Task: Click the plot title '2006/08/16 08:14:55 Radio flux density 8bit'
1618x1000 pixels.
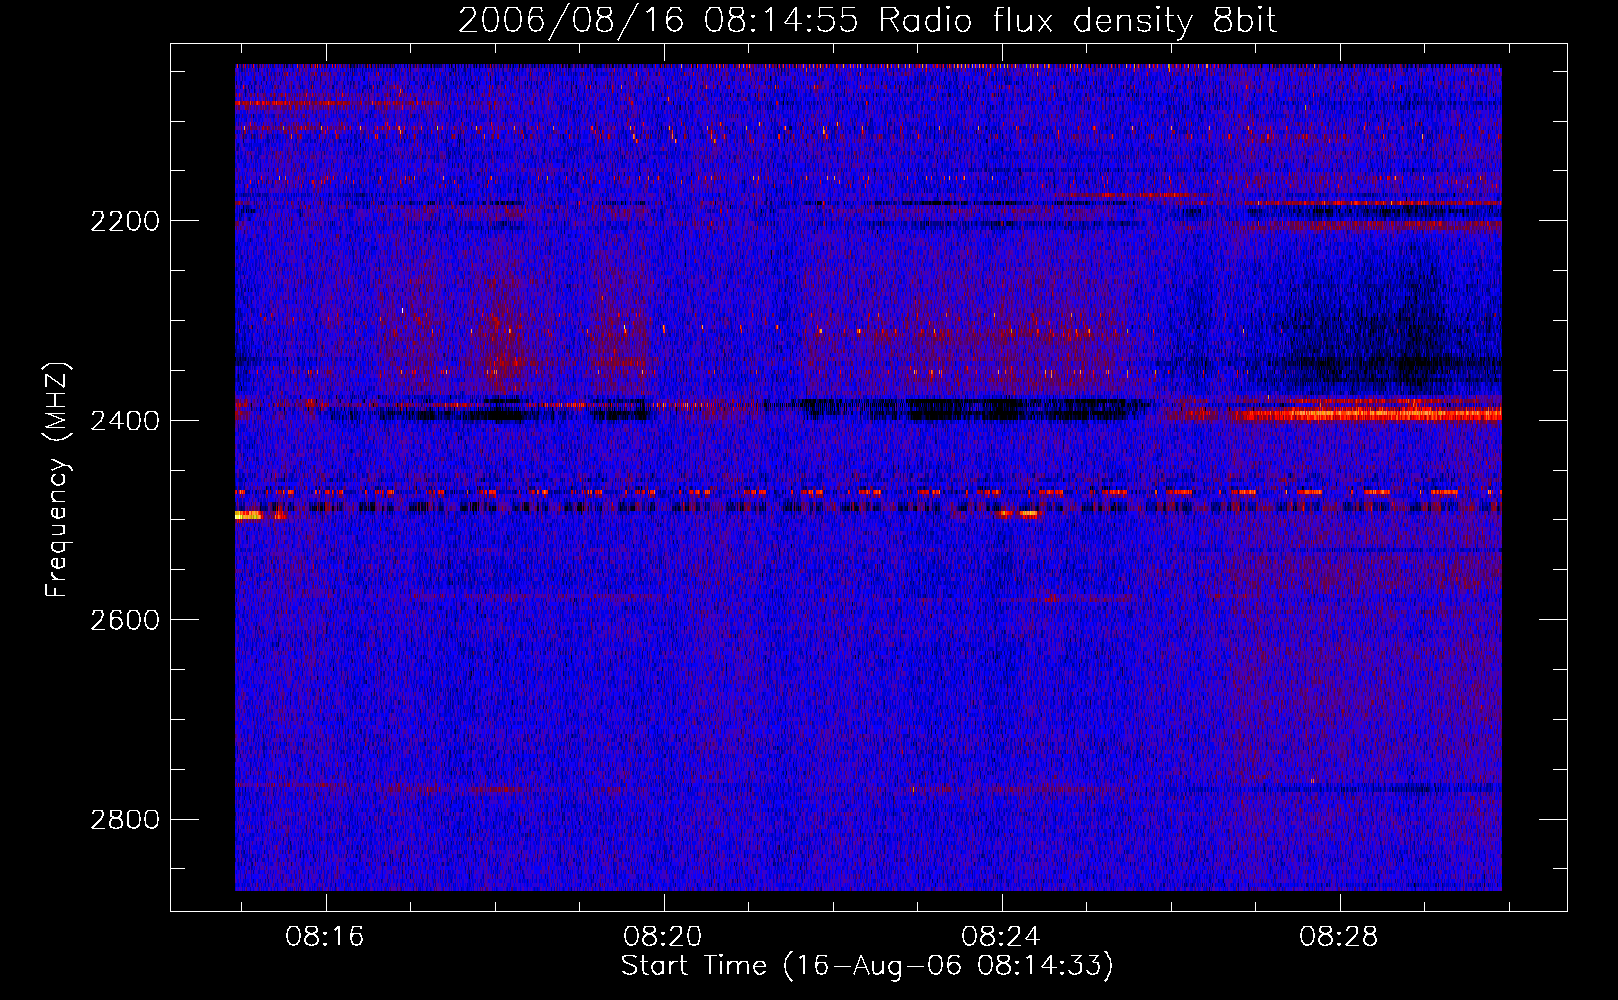Action: click(x=867, y=20)
